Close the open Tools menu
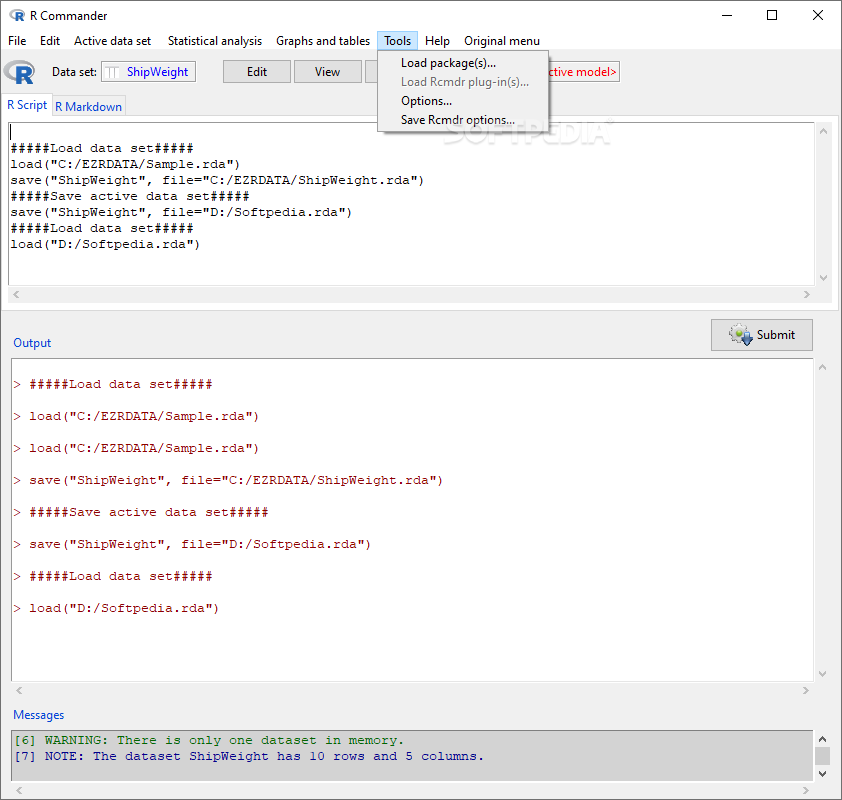 click(397, 41)
